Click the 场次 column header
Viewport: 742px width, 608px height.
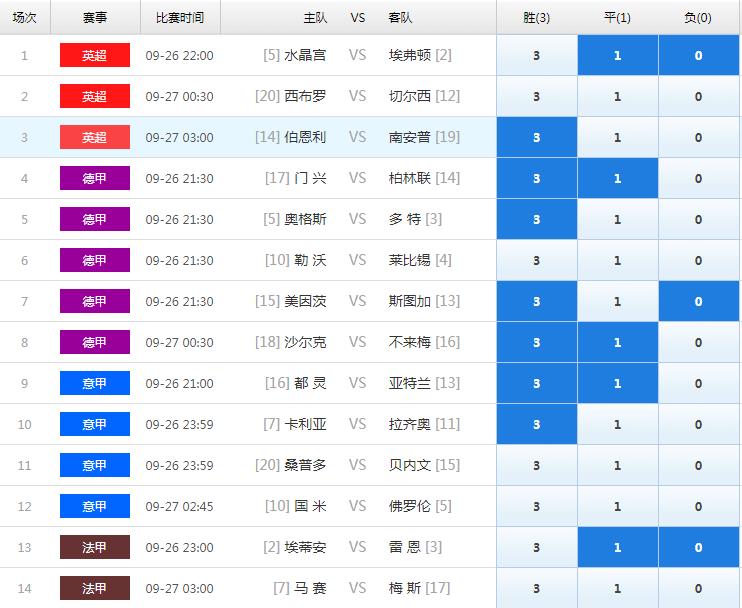[25, 18]
